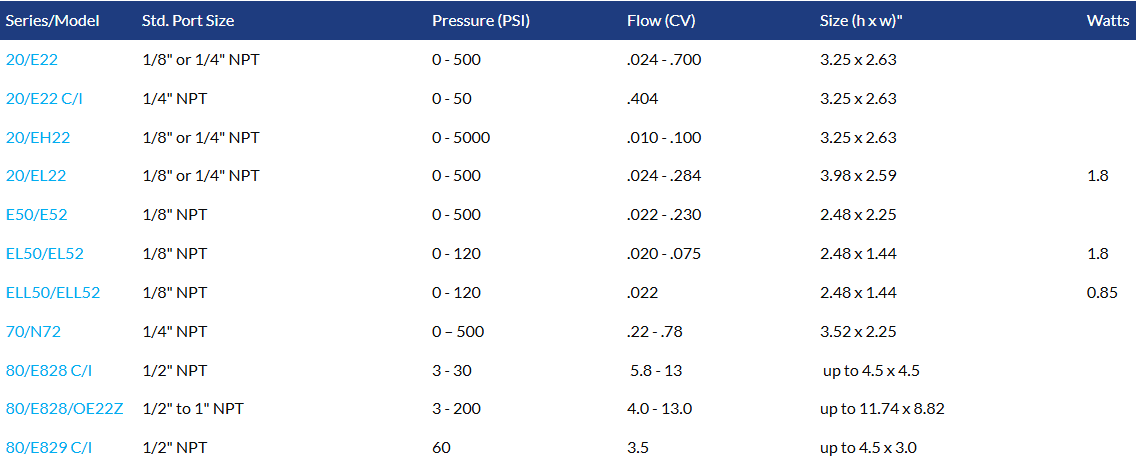Screen dimensions: 1136x465
Task: Click the Series/Model column header
Action: click(53, 21)
